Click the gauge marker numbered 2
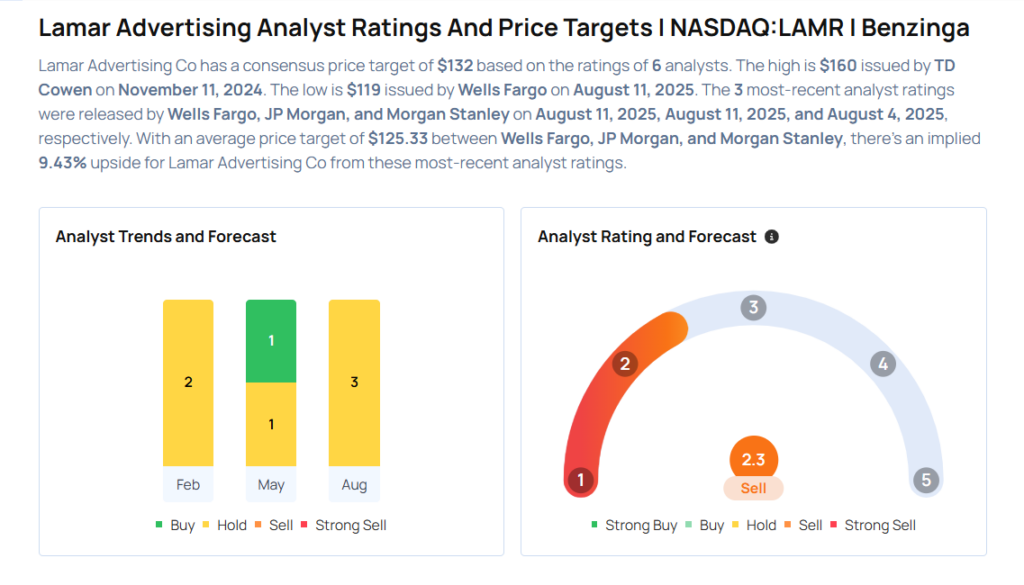 [x=625, y=363]
